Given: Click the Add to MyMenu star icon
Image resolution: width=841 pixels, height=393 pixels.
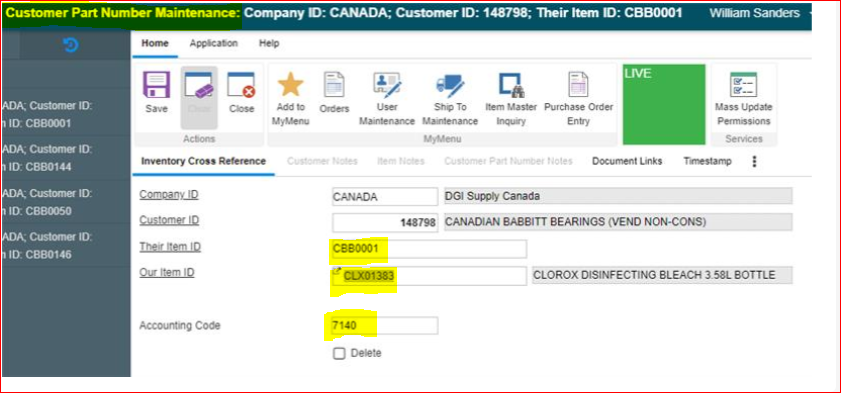Looking at the screenshot, I should [x=290, y=85].
